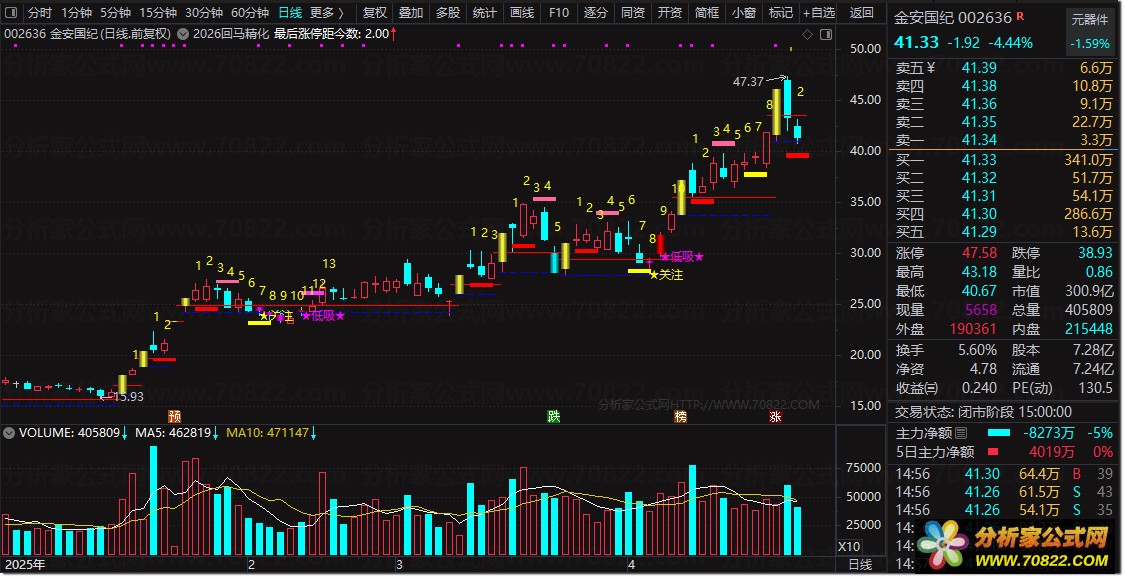Click the 返回 back button

click(x=862, y=13)
